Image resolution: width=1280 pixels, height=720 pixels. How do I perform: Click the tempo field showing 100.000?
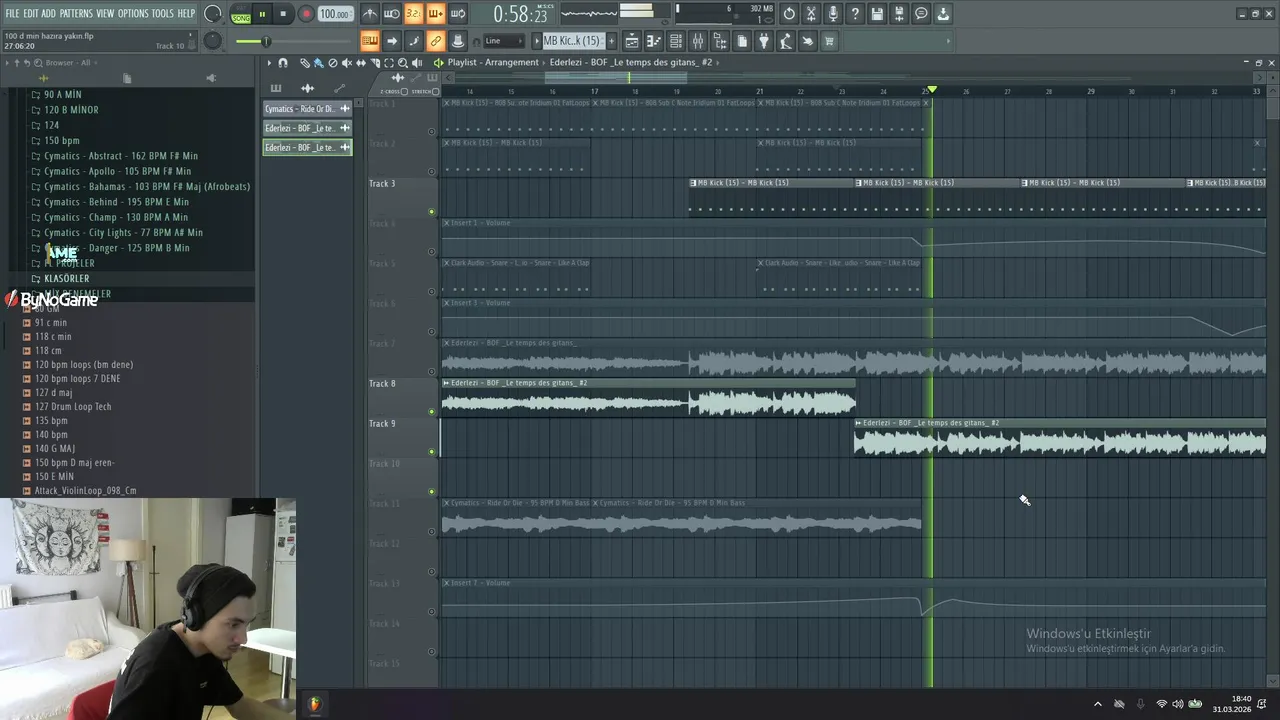[x=336, y=14]
